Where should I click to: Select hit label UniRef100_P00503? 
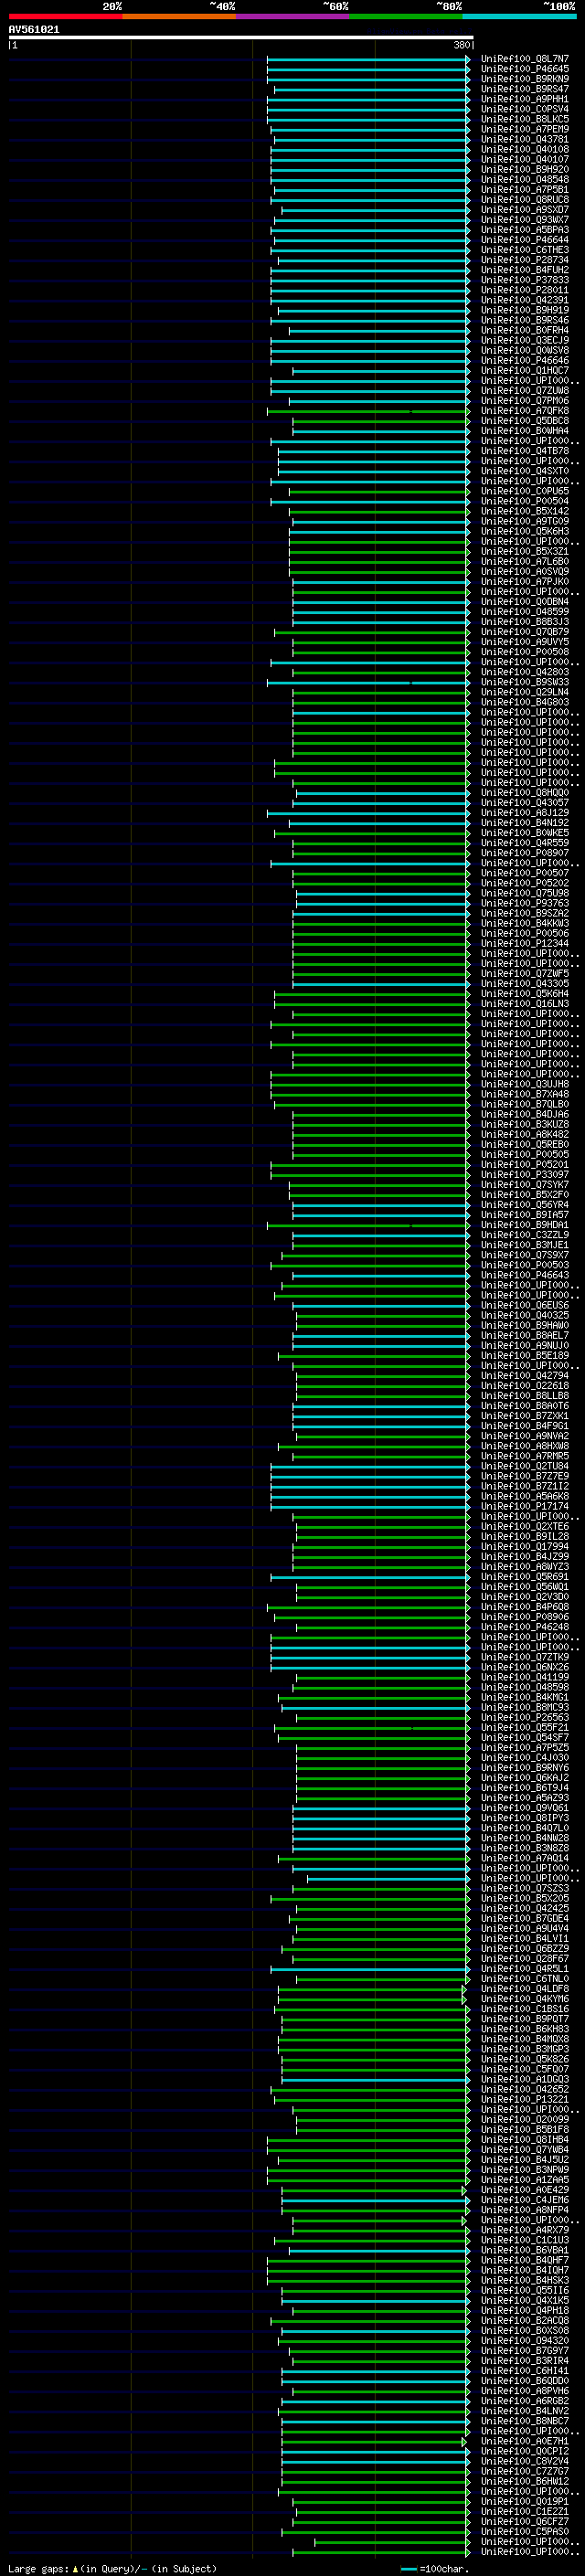[x=525, y=1265]
